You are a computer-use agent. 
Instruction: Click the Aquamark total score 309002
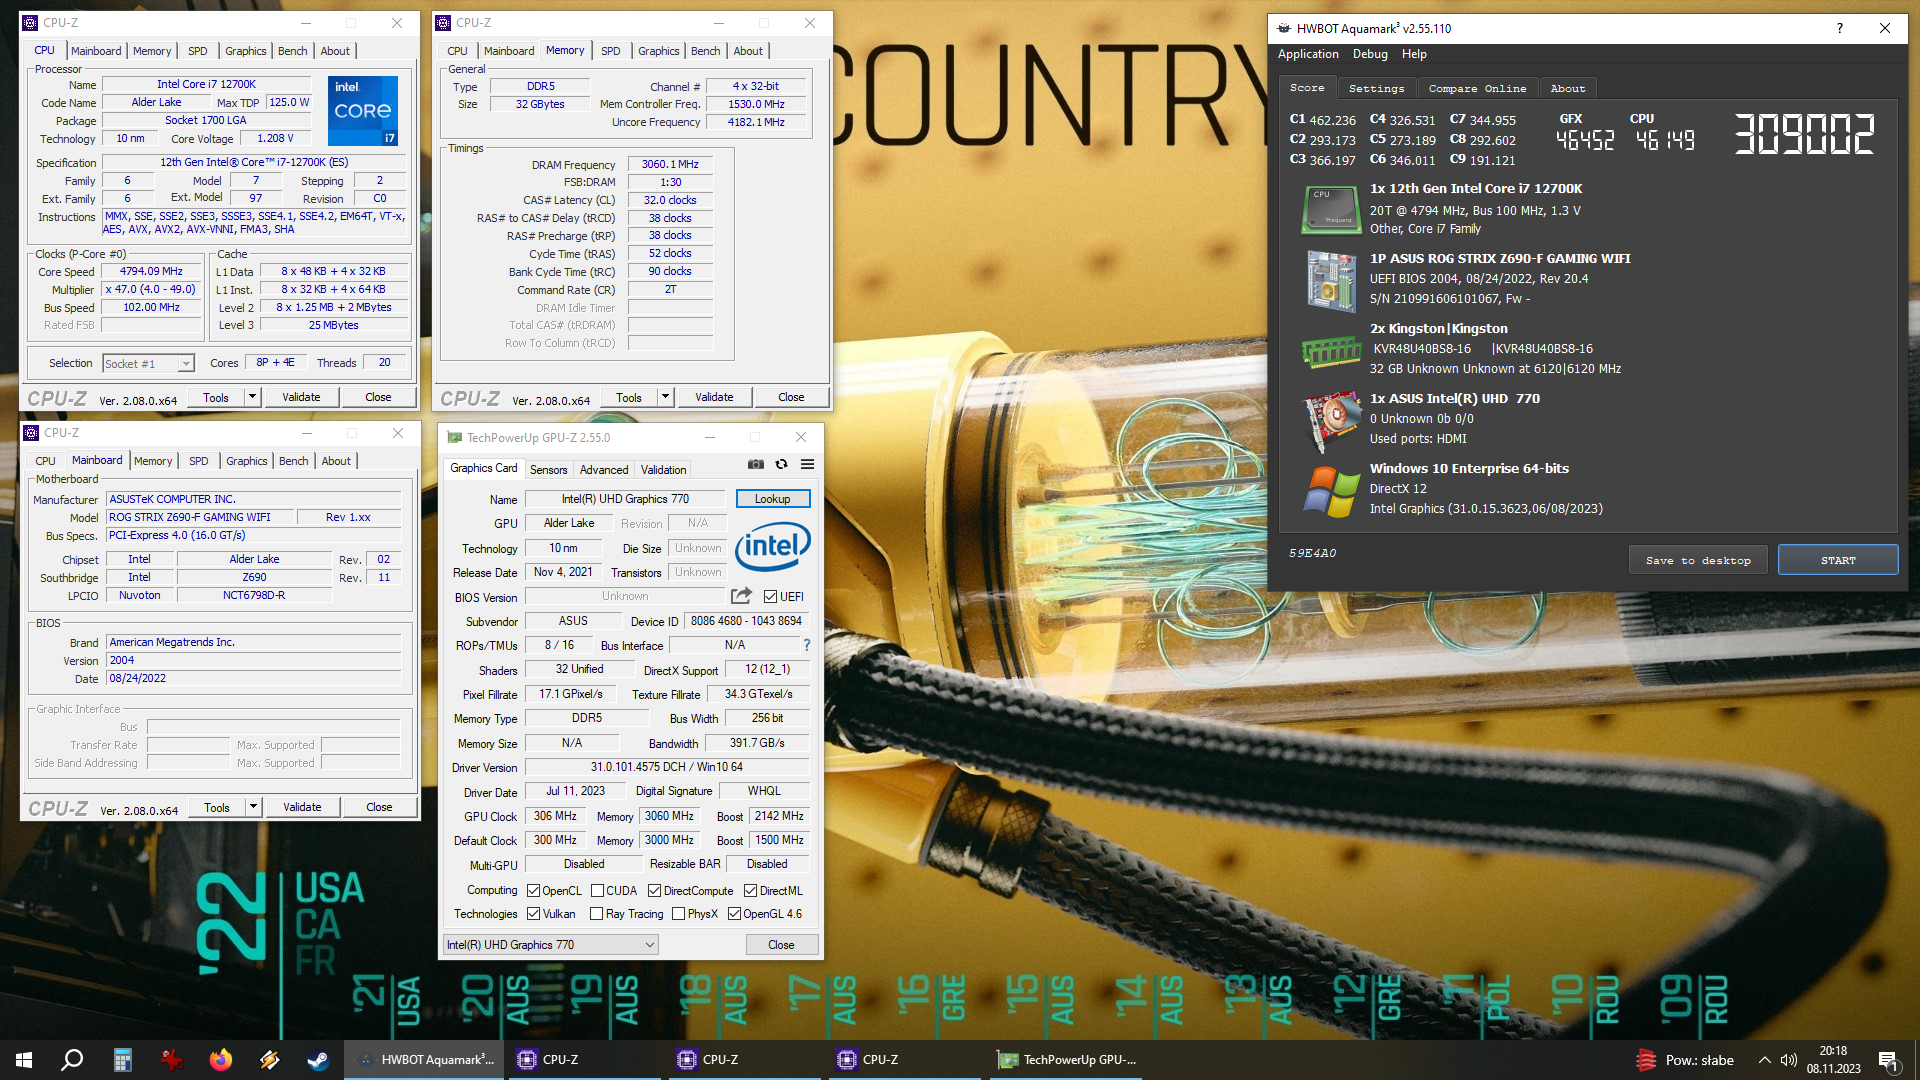click(1804, 134)
